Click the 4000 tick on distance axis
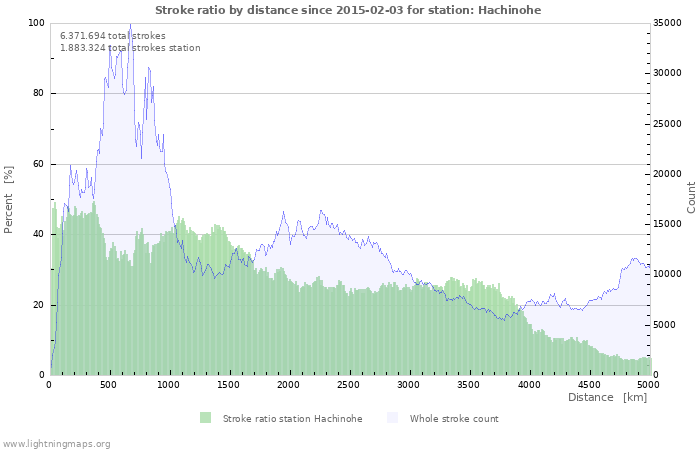Screen dimensions: 700x450 click(529, 385)
